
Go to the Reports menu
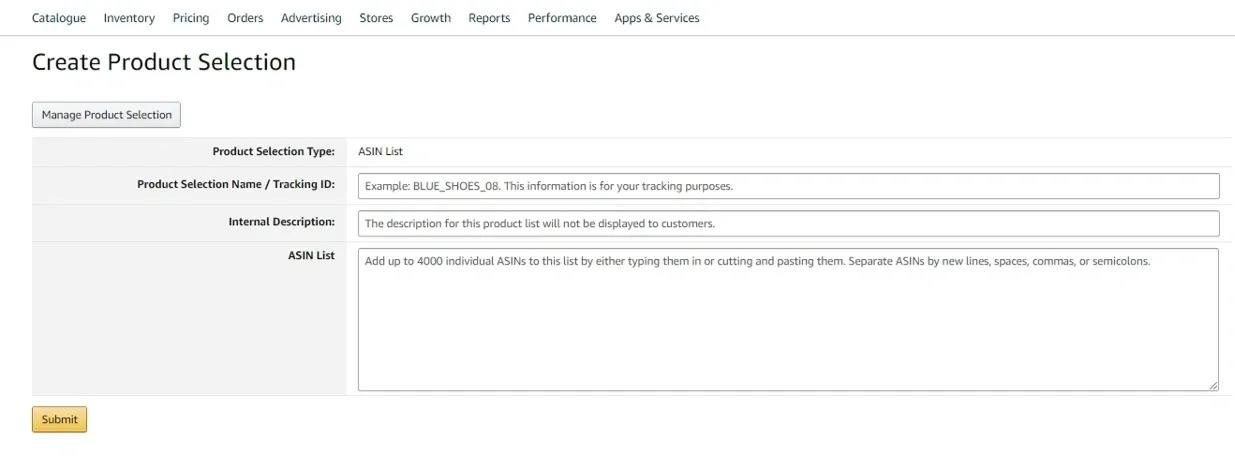coord(489,18)
